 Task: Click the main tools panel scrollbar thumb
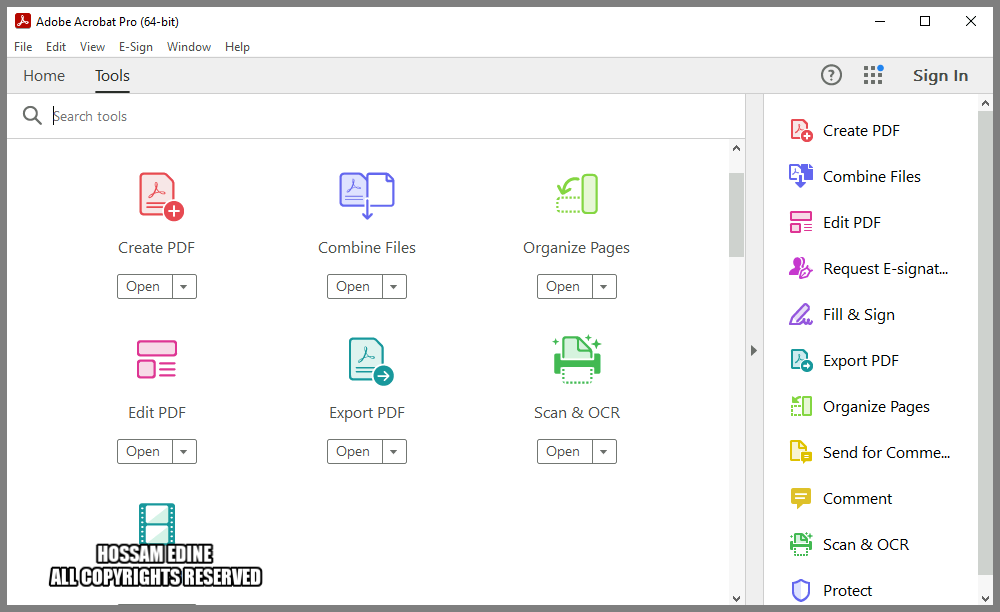click(737, 215)
